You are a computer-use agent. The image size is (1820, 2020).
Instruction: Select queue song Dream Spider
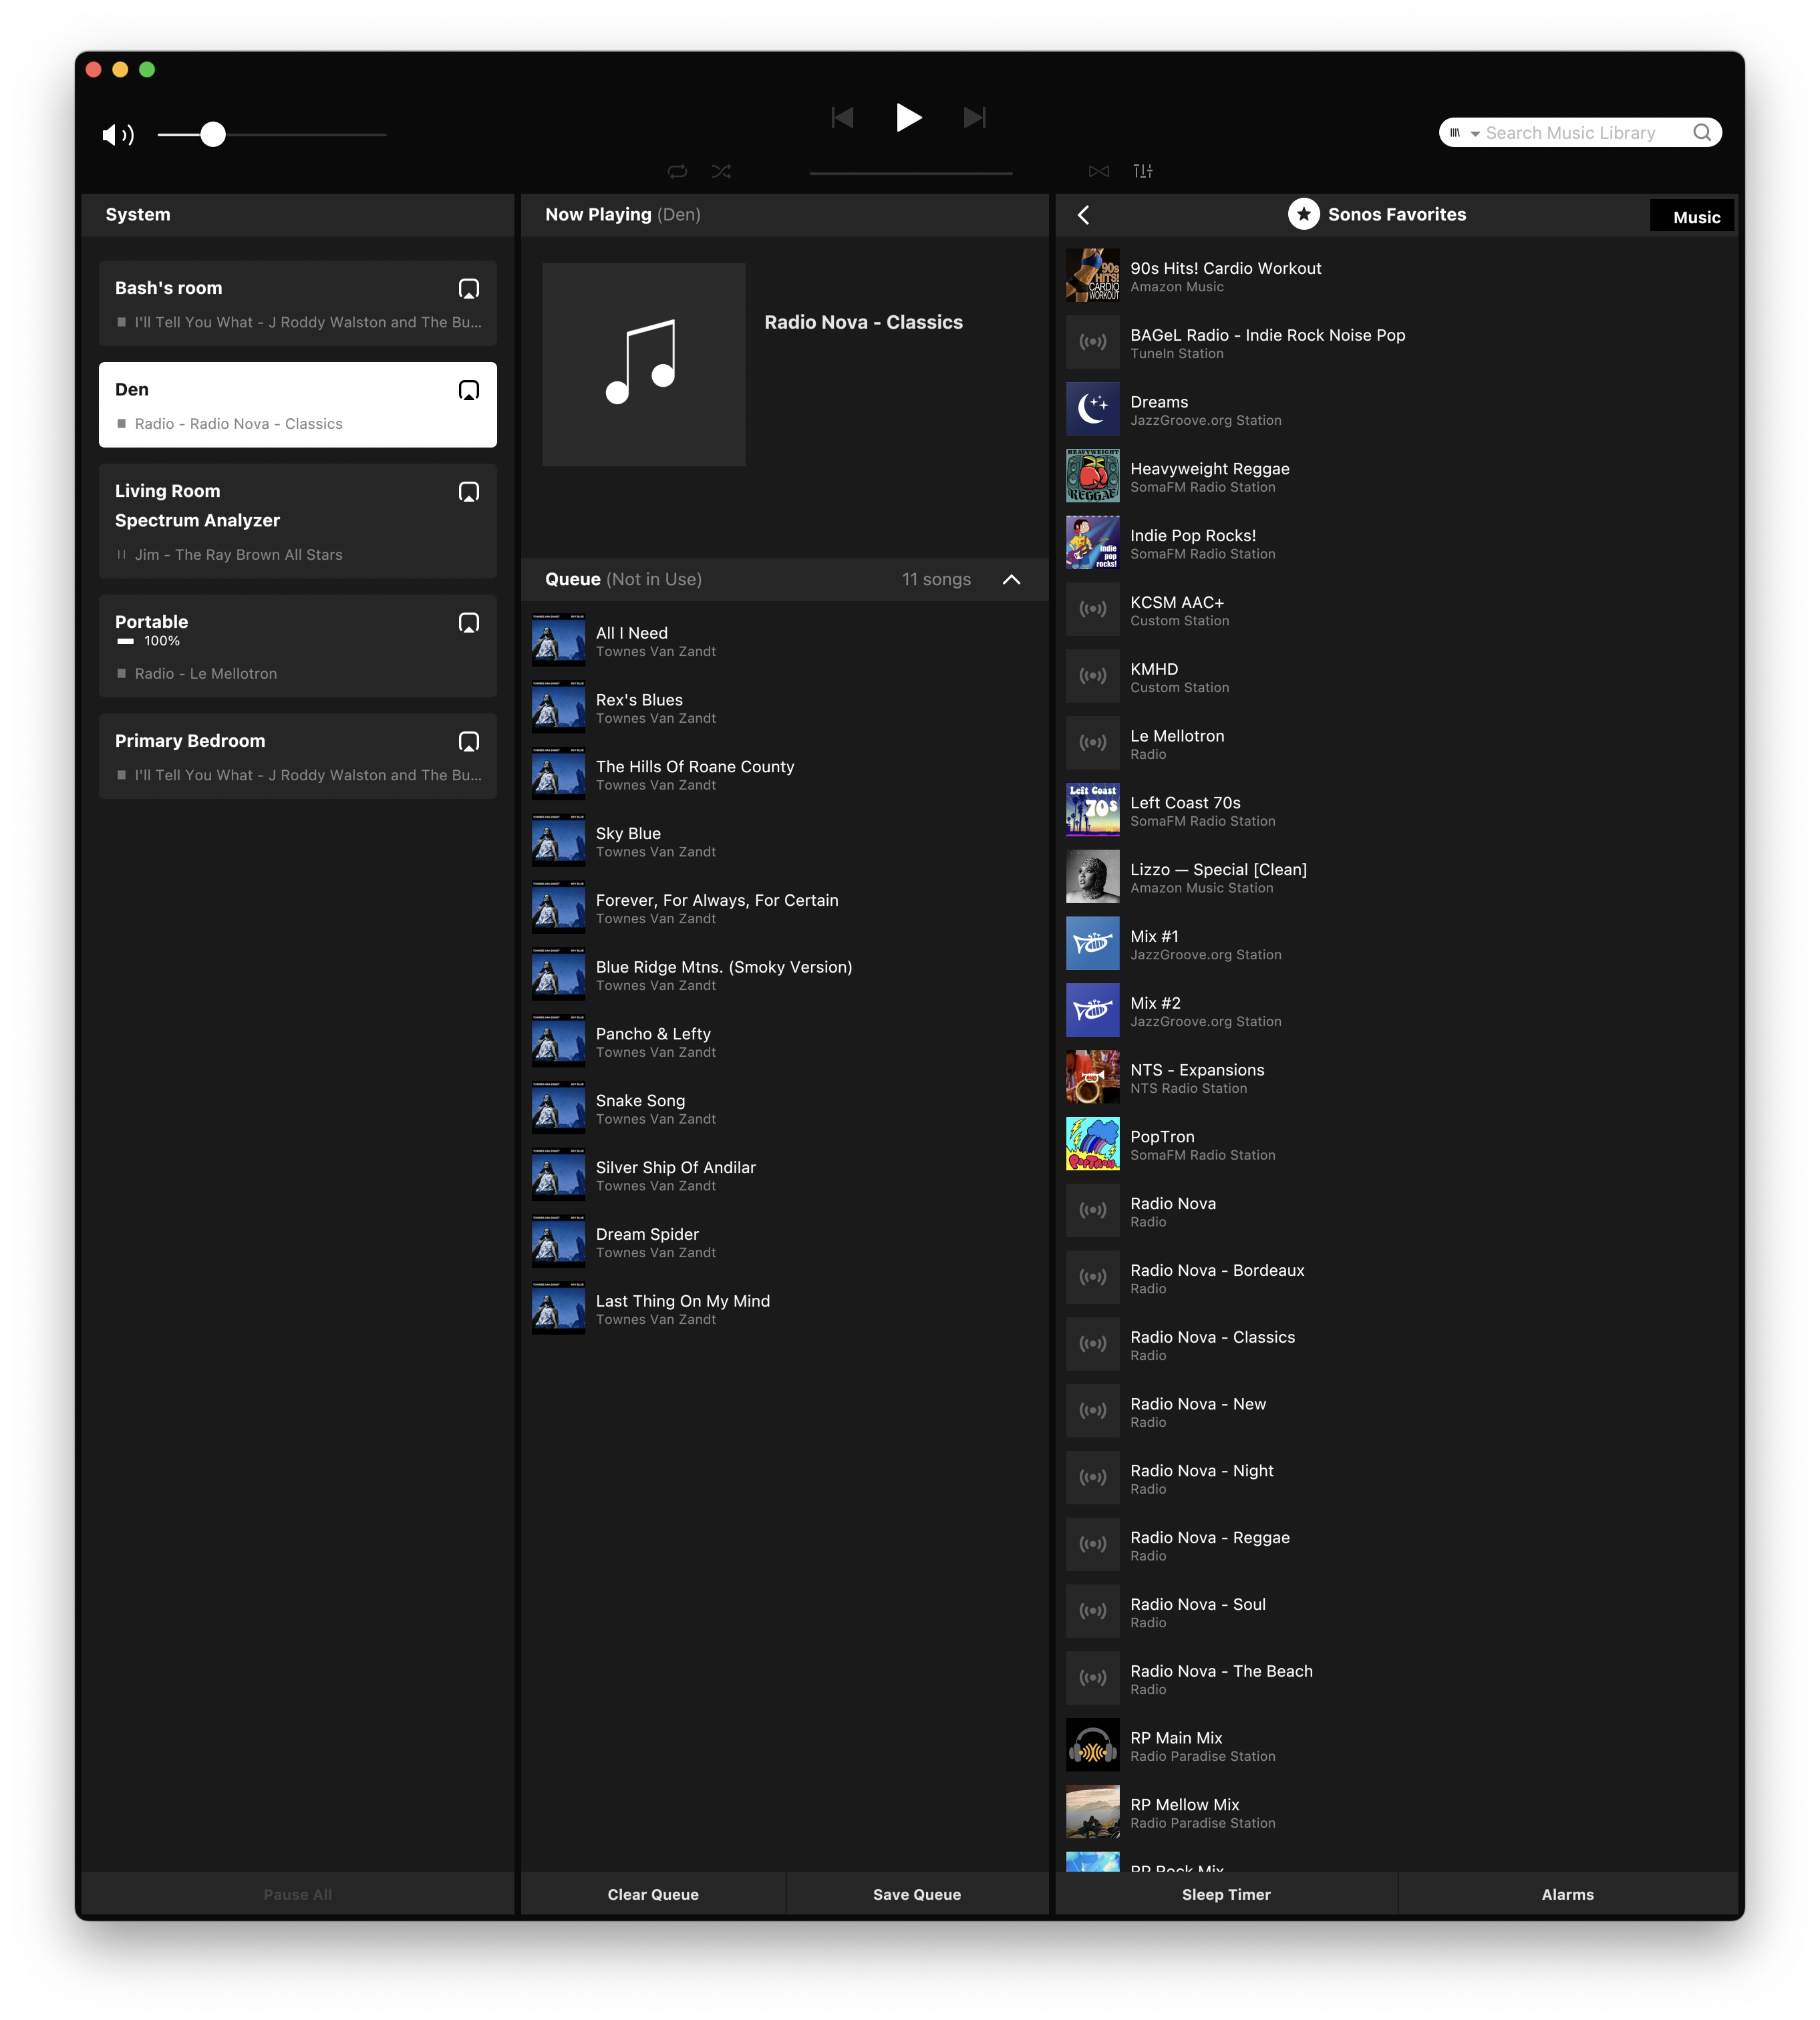(x=785, y=1242)
